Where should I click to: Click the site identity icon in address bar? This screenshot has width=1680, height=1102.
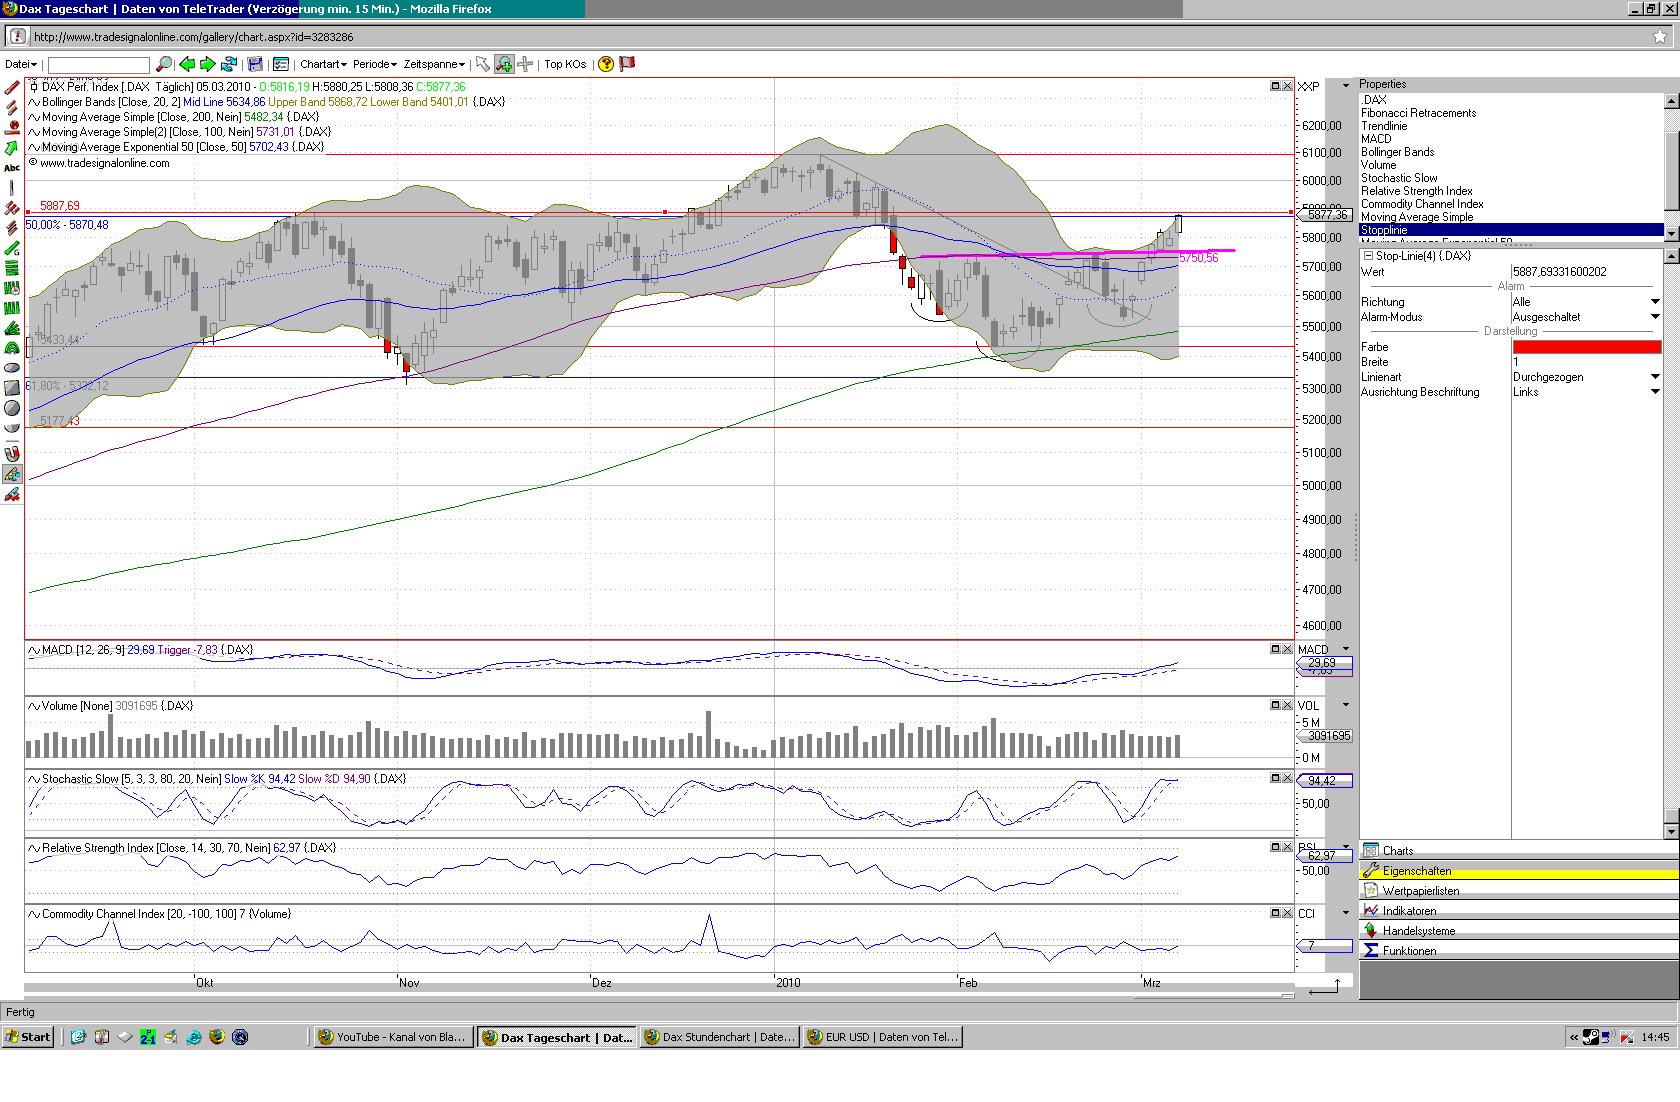[17, 36]
